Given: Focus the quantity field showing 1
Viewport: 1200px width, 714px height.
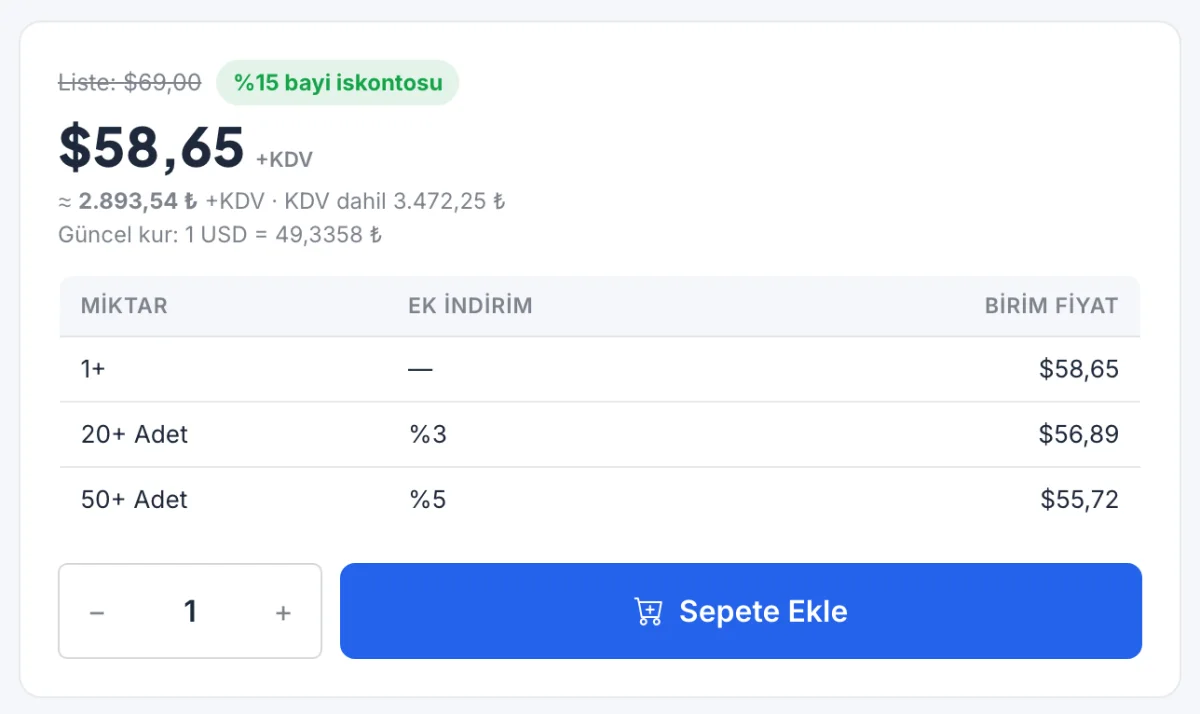Looking at the screenshot, I should coord(190,612).
